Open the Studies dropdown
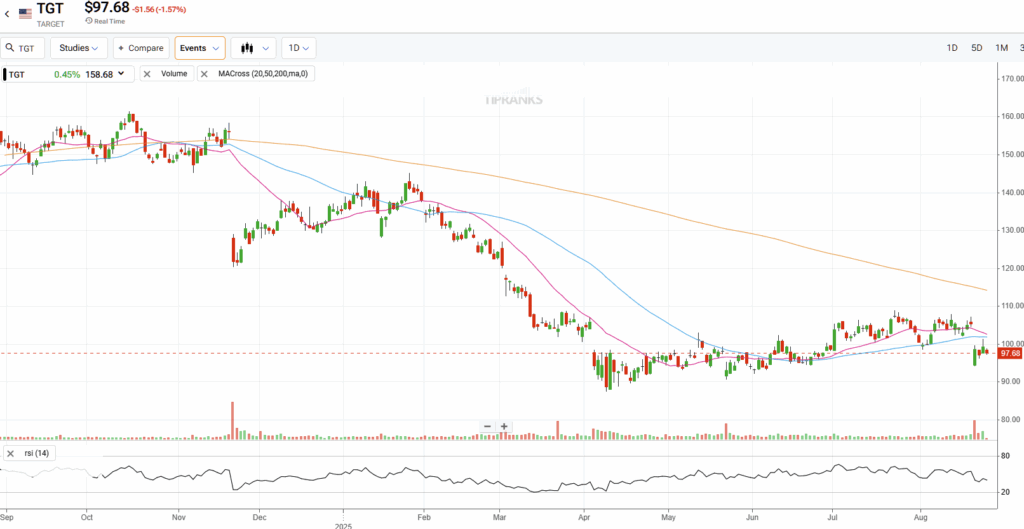This screenshot has width=1024, height=529. coord(79,48)
